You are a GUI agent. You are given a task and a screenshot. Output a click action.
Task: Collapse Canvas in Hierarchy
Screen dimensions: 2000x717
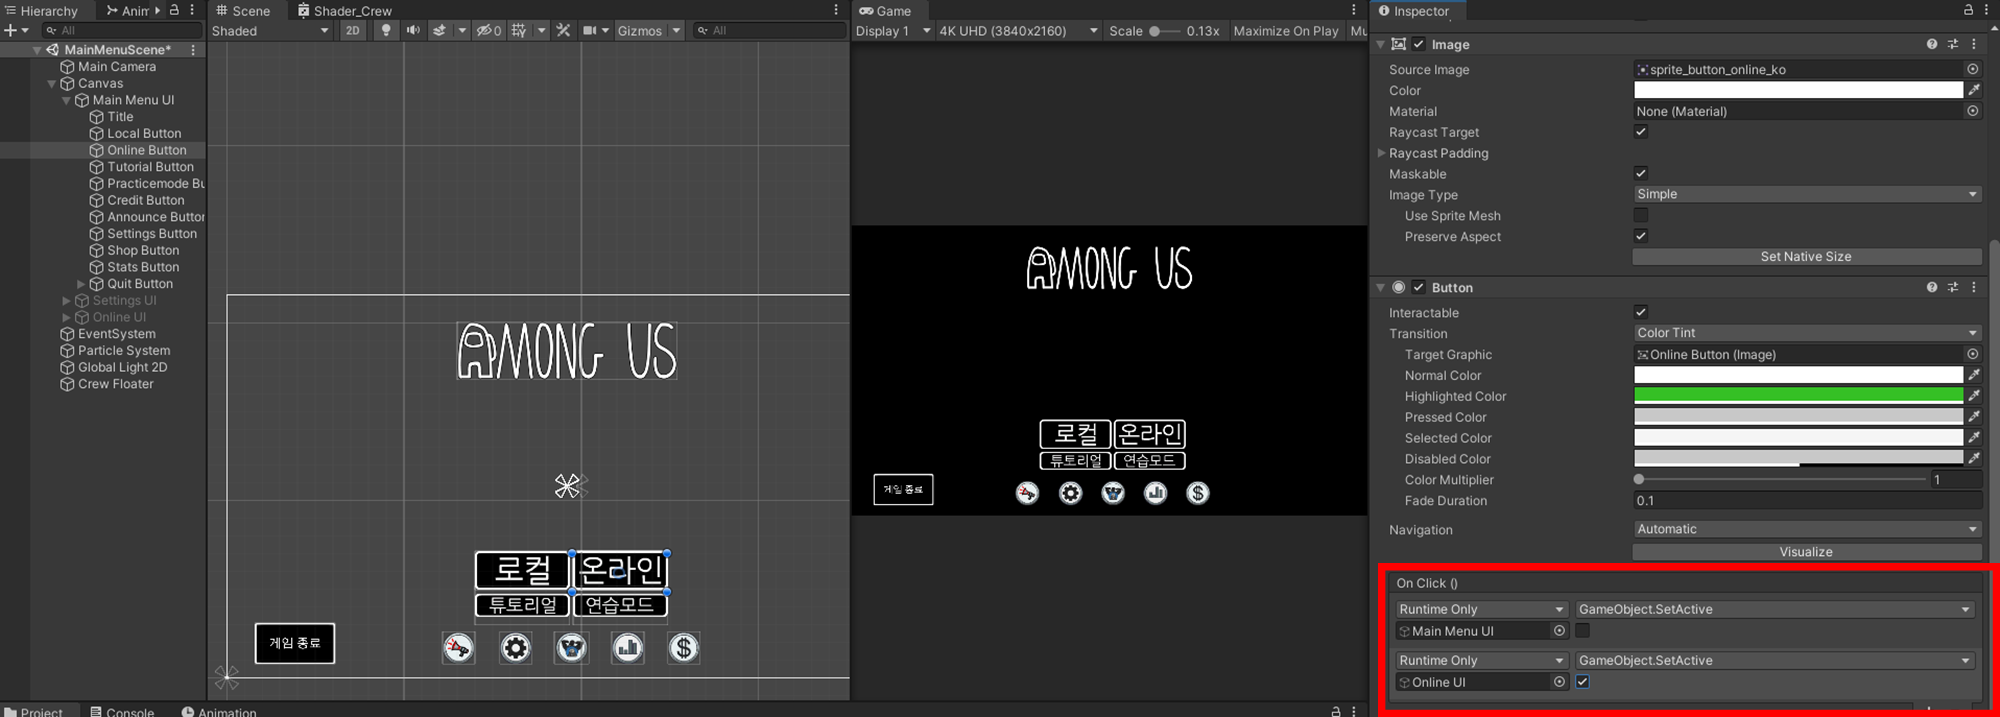coord(52,84)
